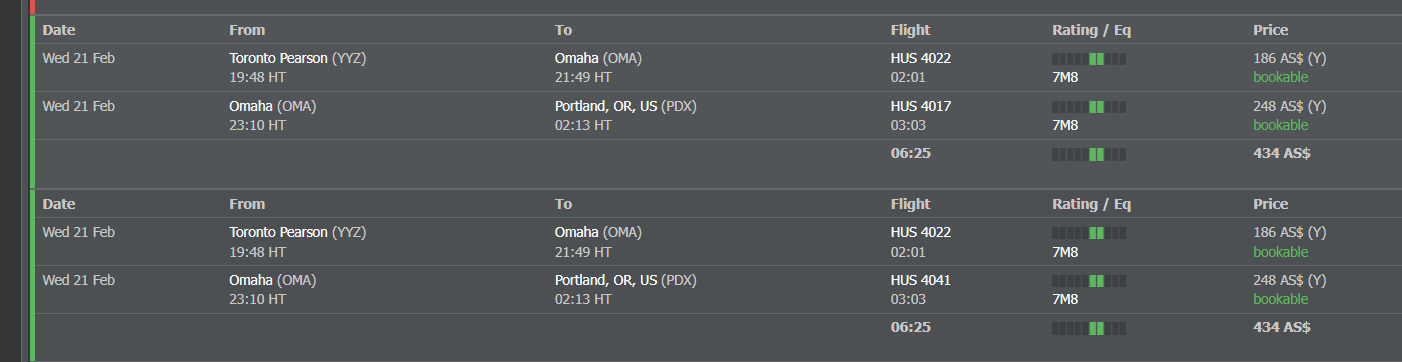The height and width of the screenshot is (362, 1402).
Task: Click rating bar for flight HUS 4017
Action: click(1089, 107)
